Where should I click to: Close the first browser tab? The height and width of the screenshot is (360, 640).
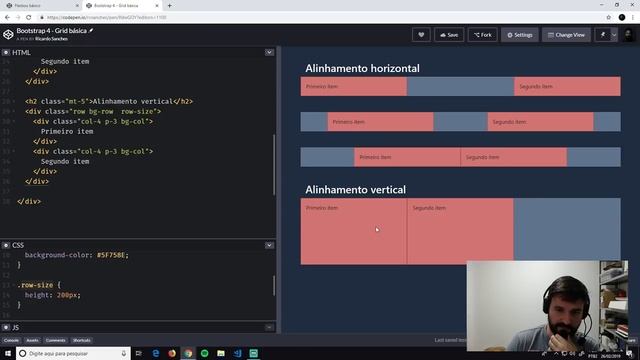[77, 6]
